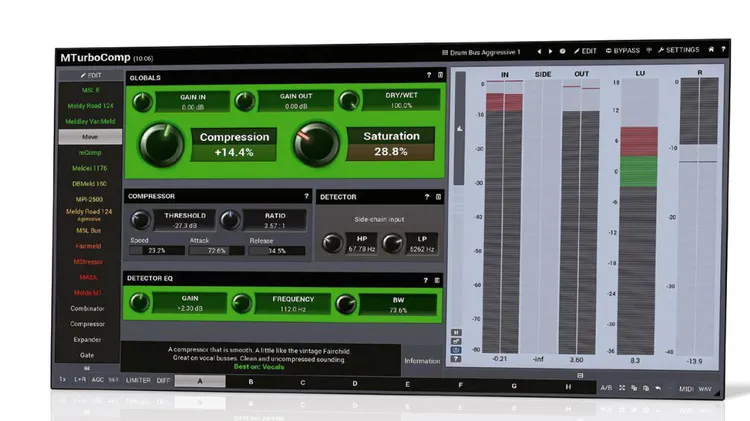This screenshot has height=421, width=750.
Task: Click the previous preset arrow in header
Action: (539, 50)
